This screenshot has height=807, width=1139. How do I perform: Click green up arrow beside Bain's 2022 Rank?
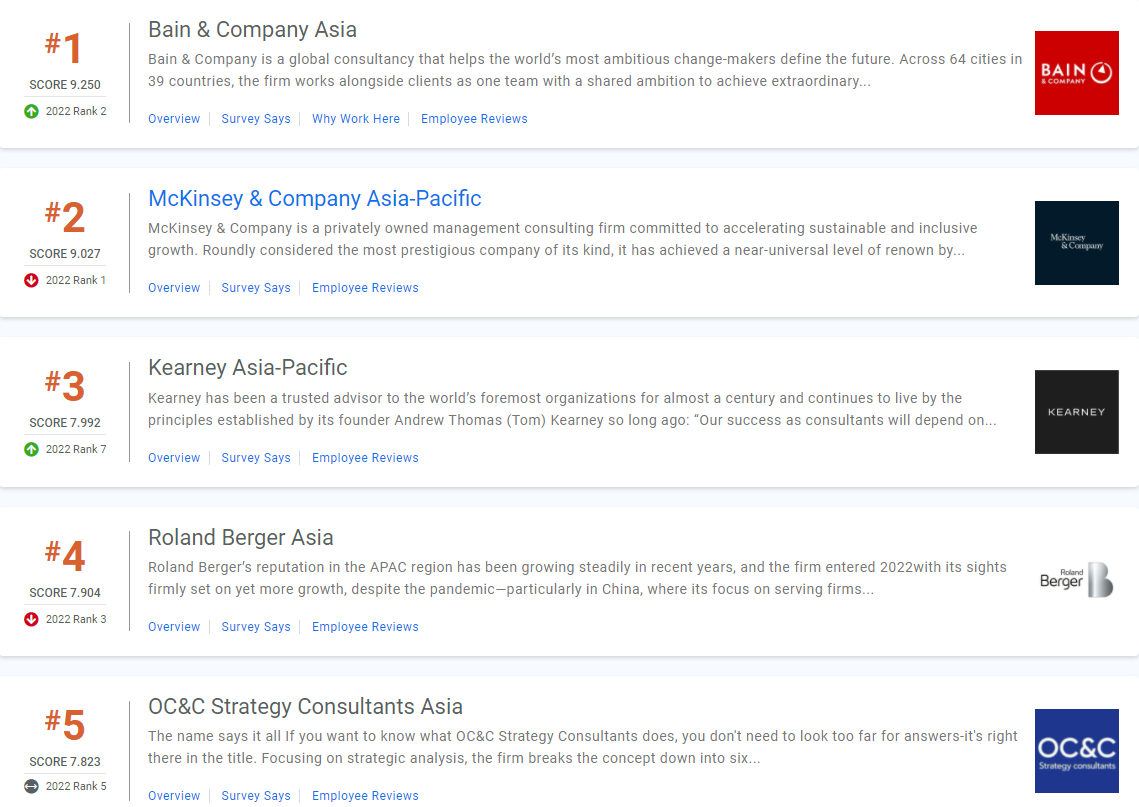(x=31, y=111)
